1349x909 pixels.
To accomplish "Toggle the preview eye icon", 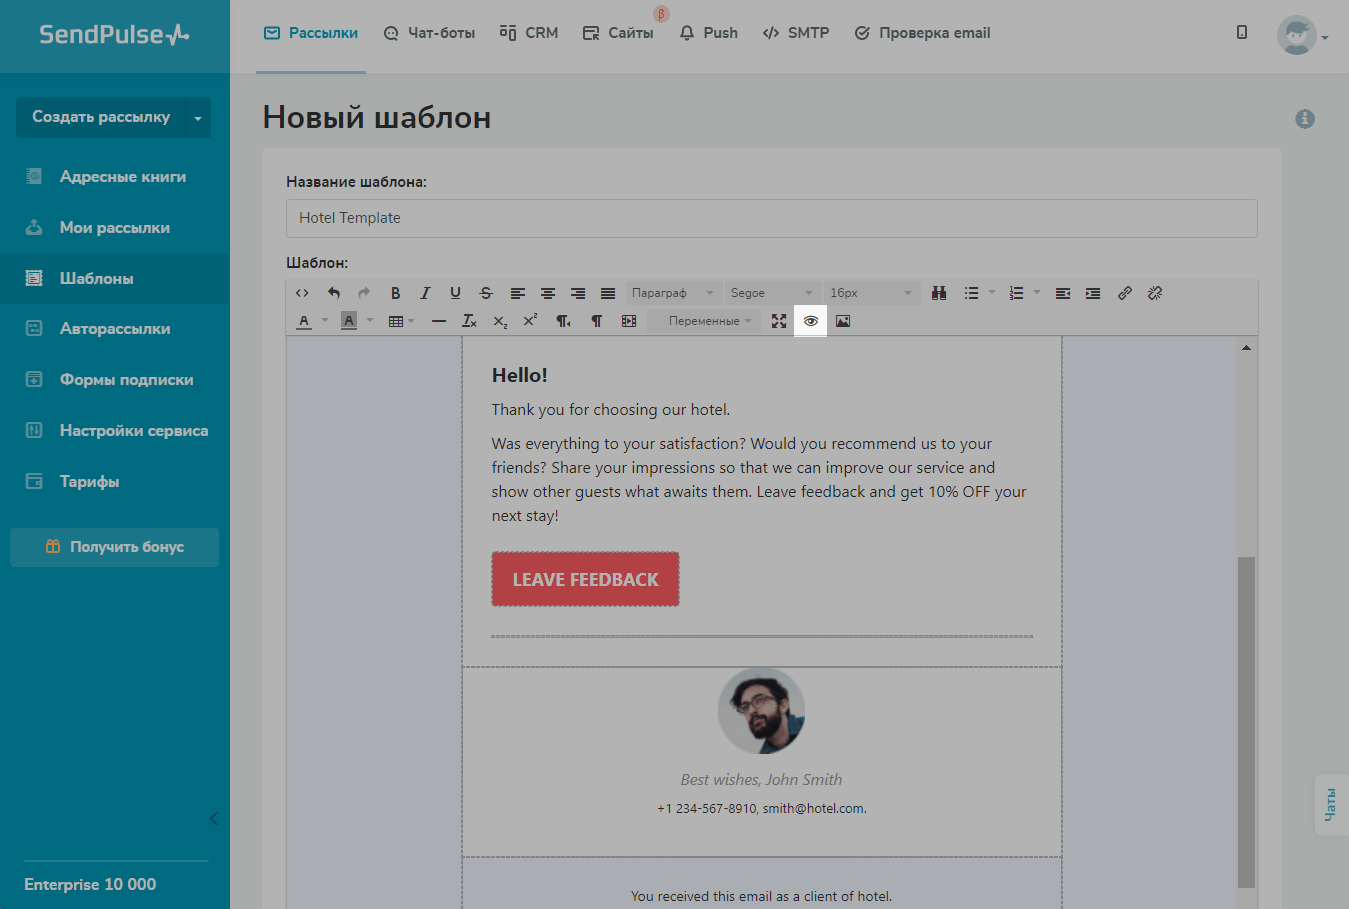I will pyautogui.click(x=811, y=321).
